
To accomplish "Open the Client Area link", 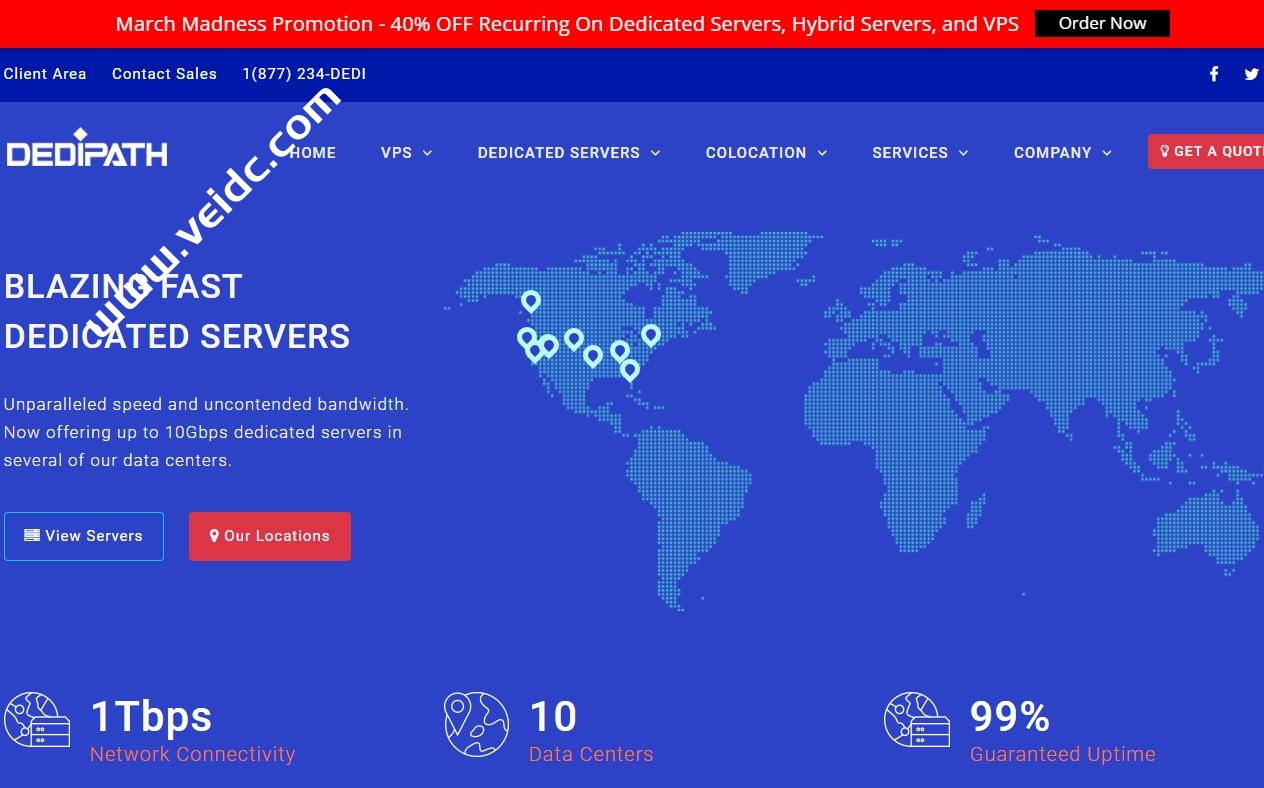I will (x=45, y=74).
